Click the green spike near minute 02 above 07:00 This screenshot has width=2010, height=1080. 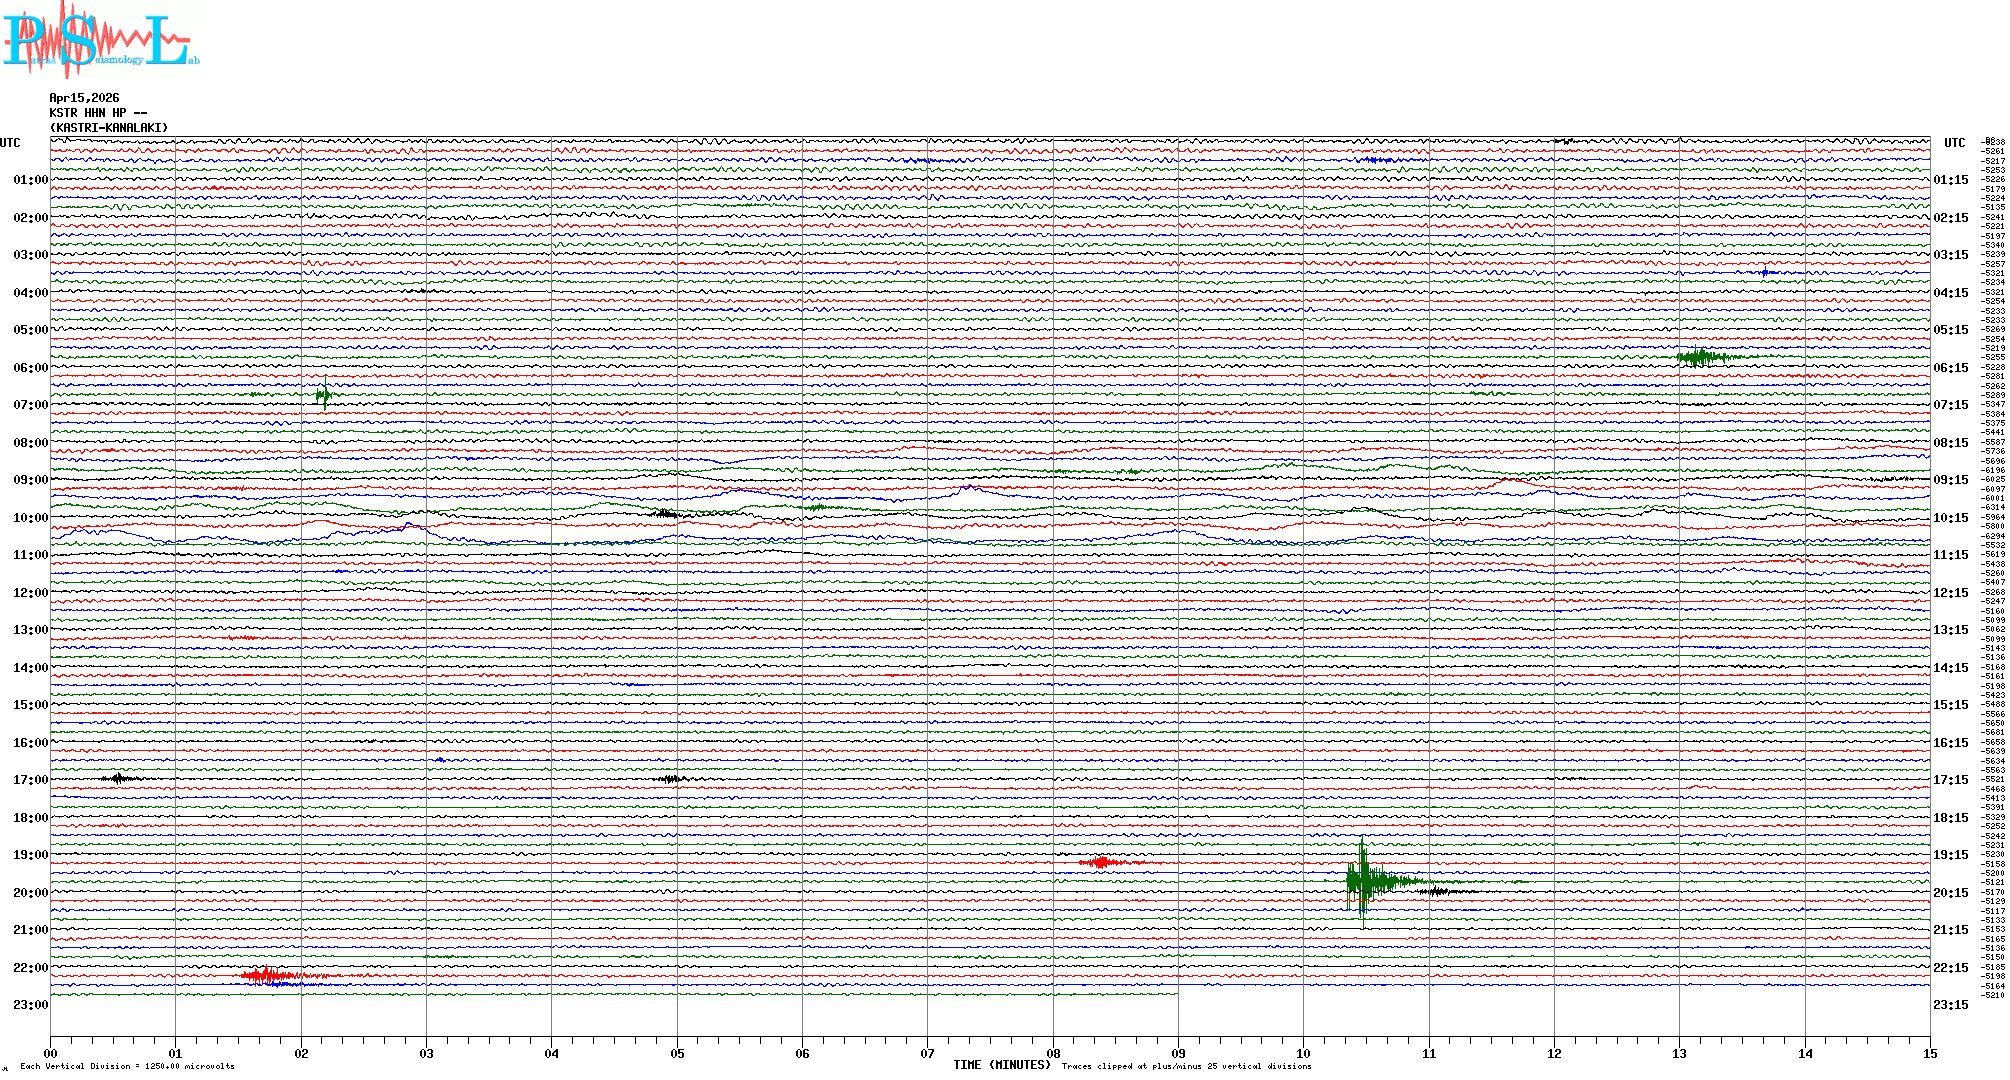323,396
